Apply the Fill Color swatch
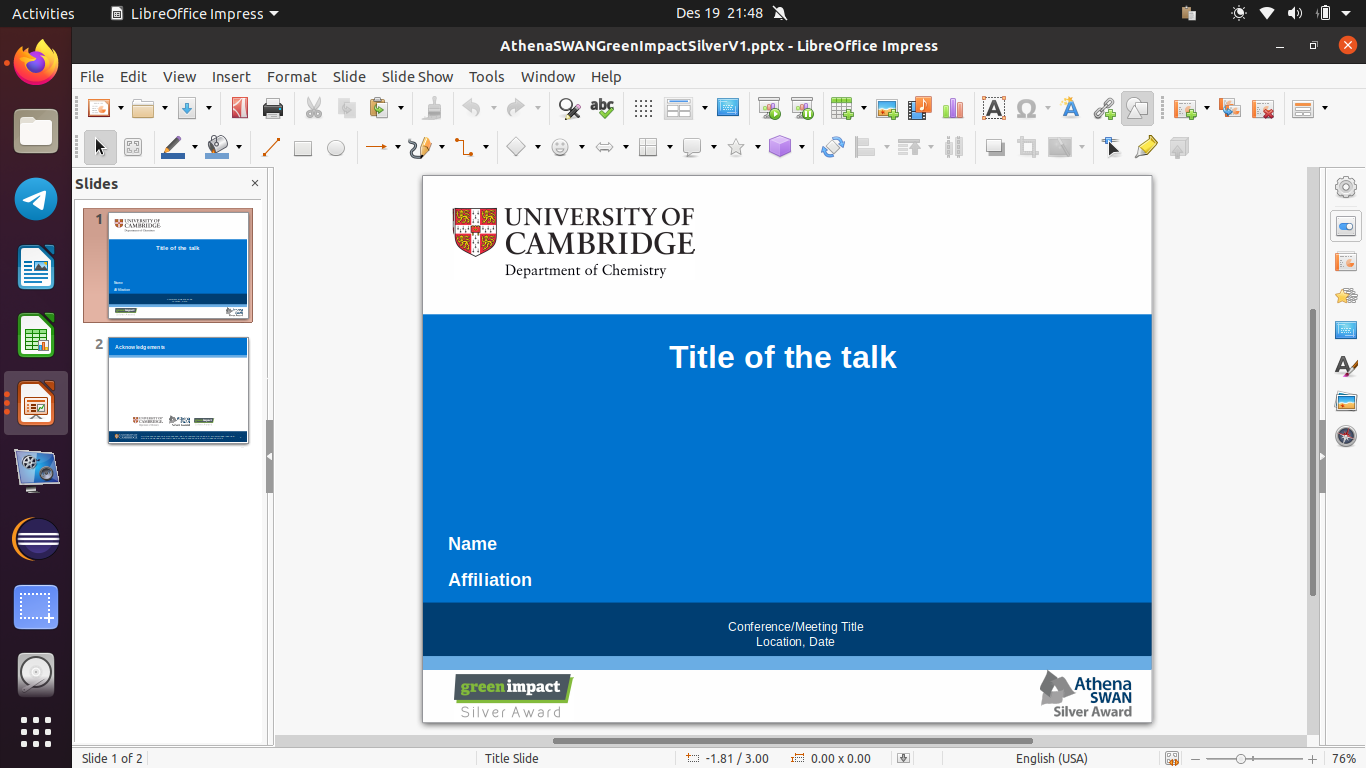Viewport: 1366px width, 768px height. coord(217,148)
